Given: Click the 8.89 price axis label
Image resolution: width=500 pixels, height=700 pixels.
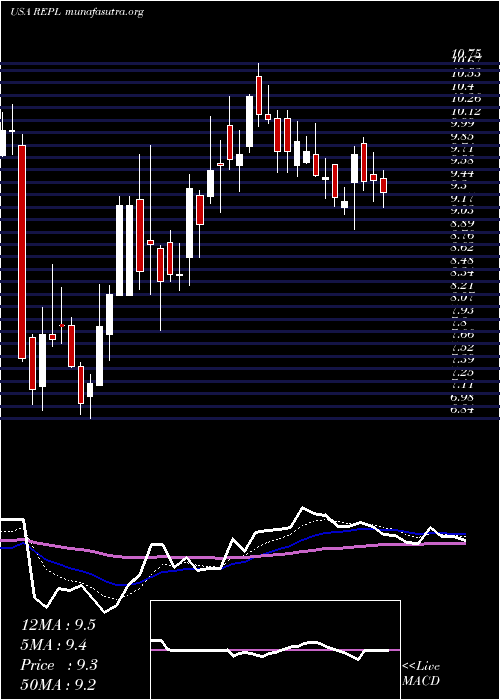Looking at the screenshot, I should [464, 223].
